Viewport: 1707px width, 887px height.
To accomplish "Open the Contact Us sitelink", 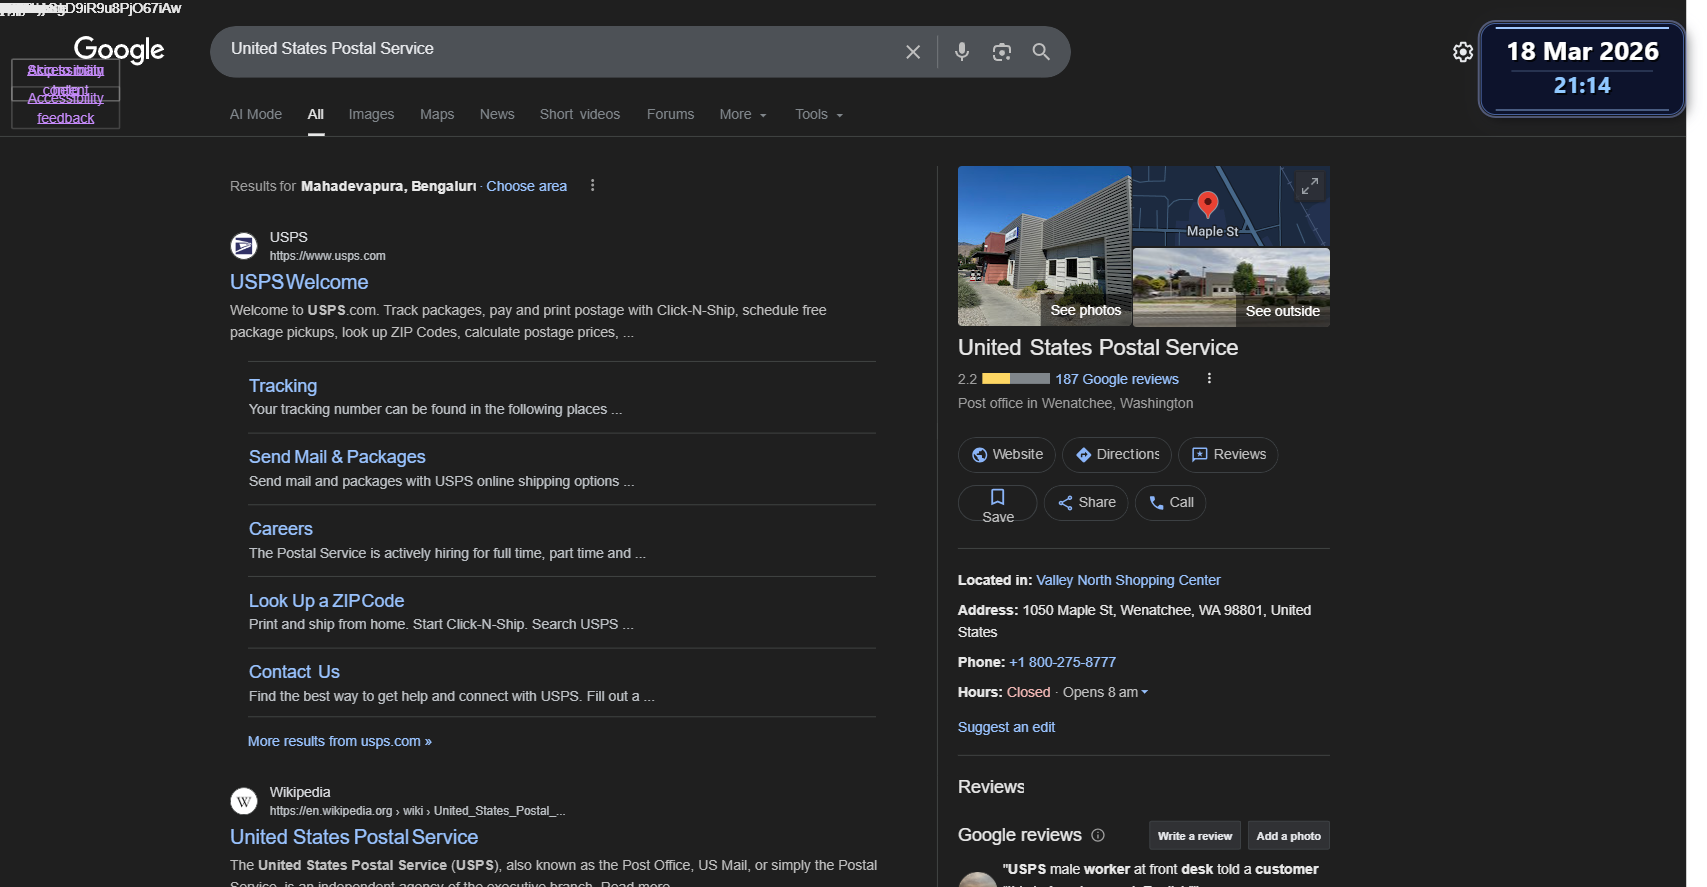I will tap(294, 672).
